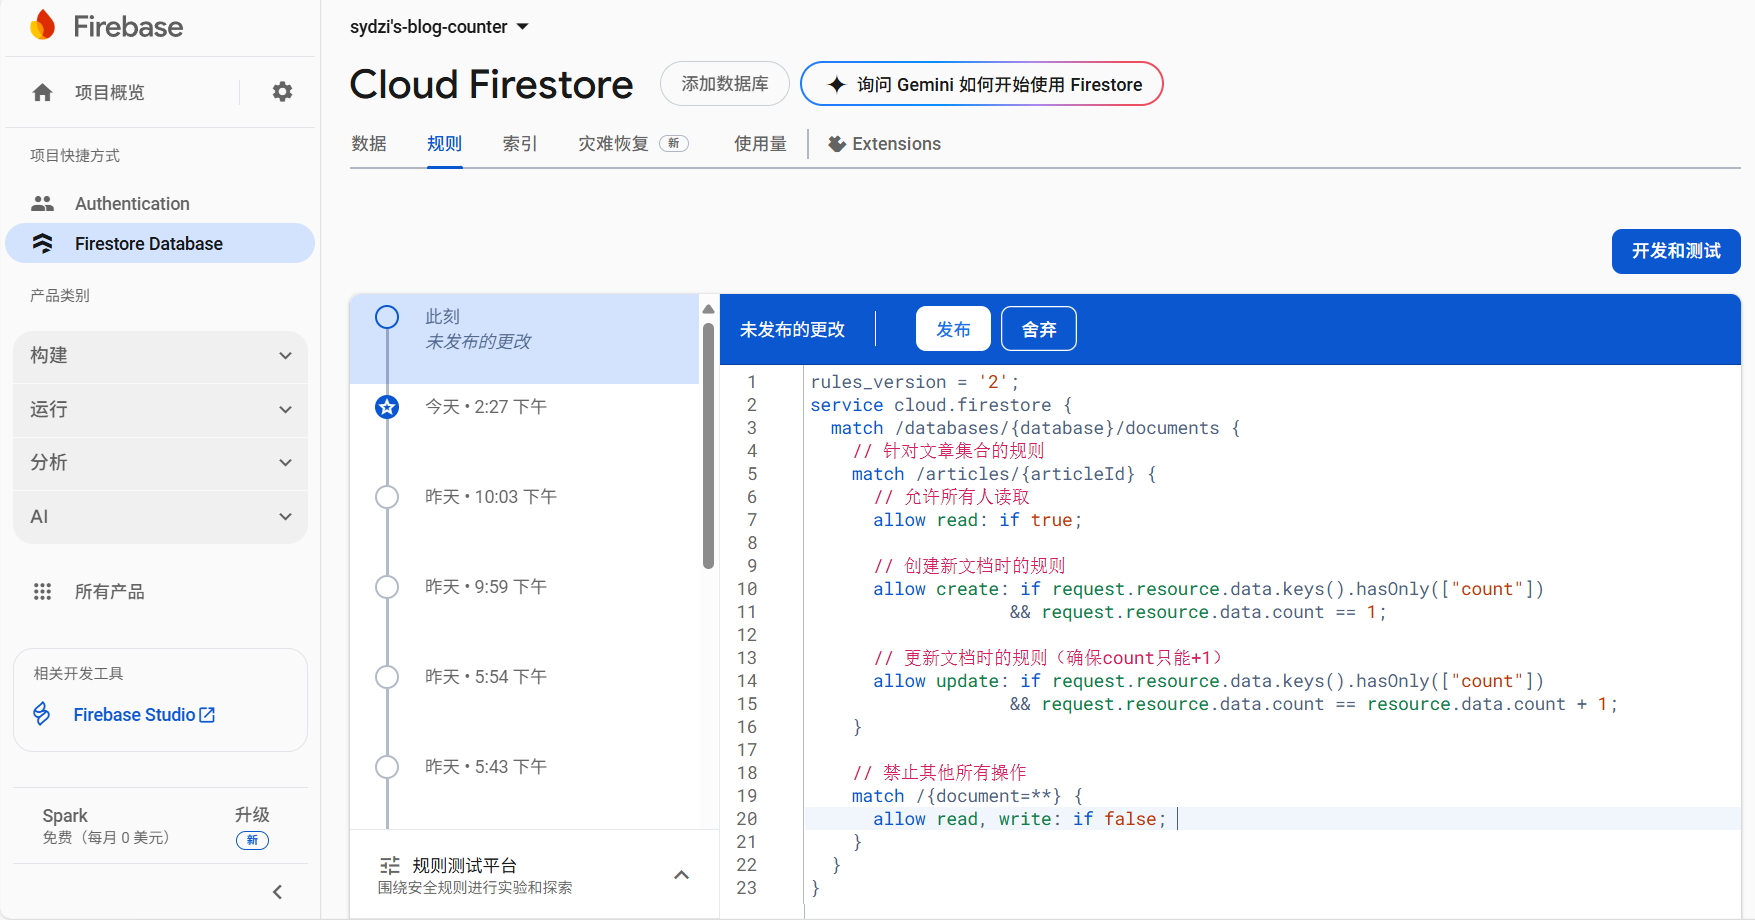Image resolution: width=1755 pixels, height=920 pixels.
Task: Click the project overview home icon
Action: point(42,93)
